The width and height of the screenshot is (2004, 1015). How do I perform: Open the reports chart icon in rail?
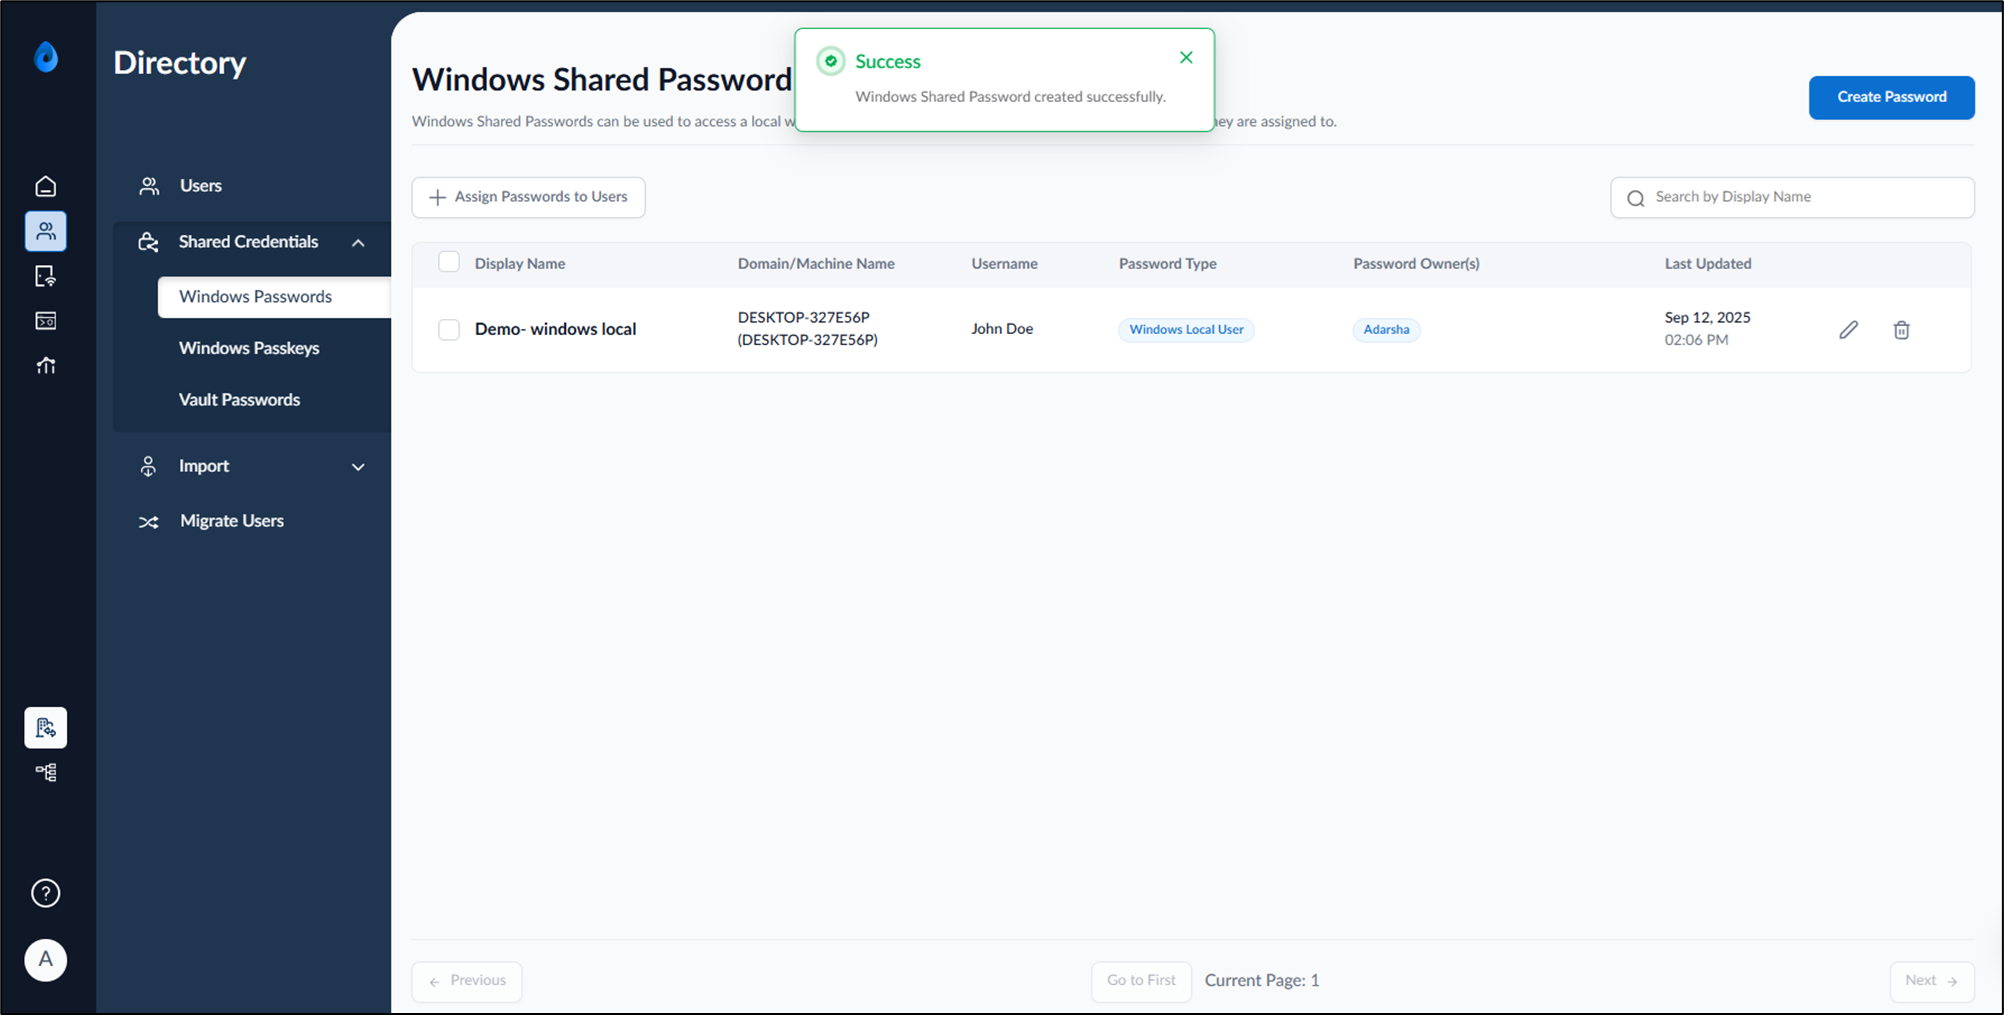coord(46,366)
